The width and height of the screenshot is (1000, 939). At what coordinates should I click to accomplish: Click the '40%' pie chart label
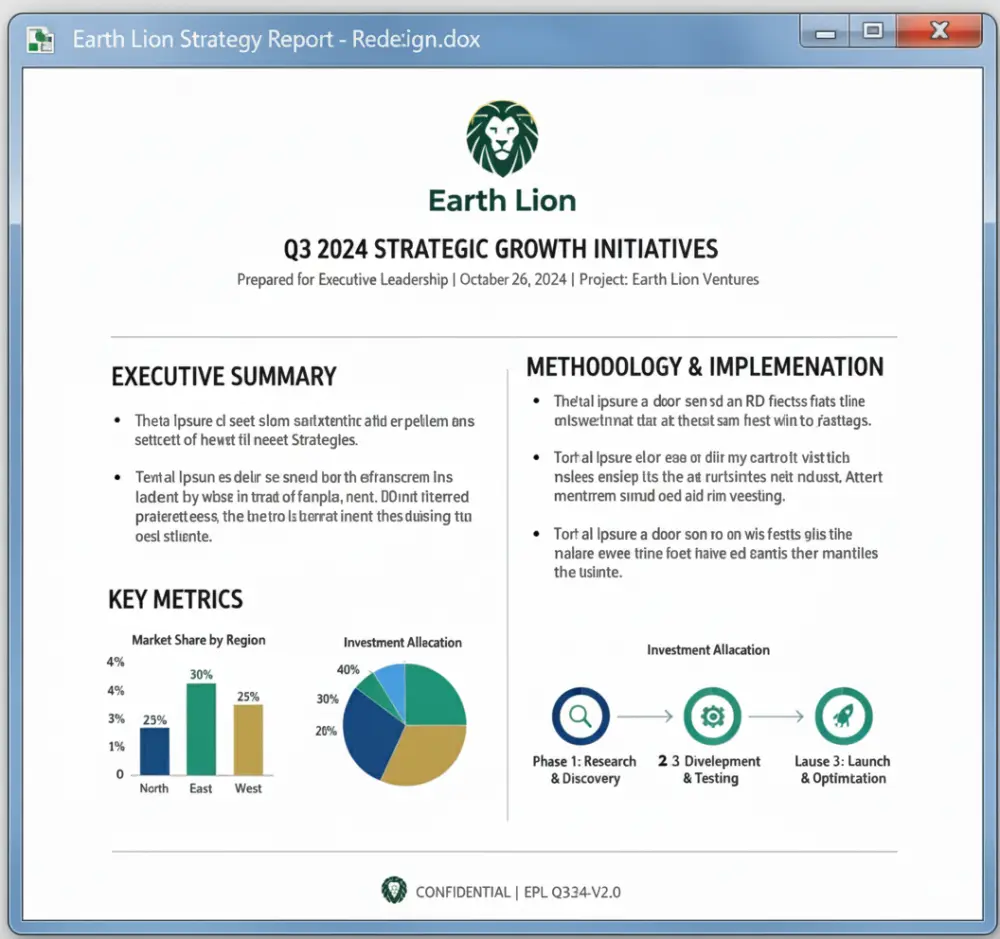point(348,670)
